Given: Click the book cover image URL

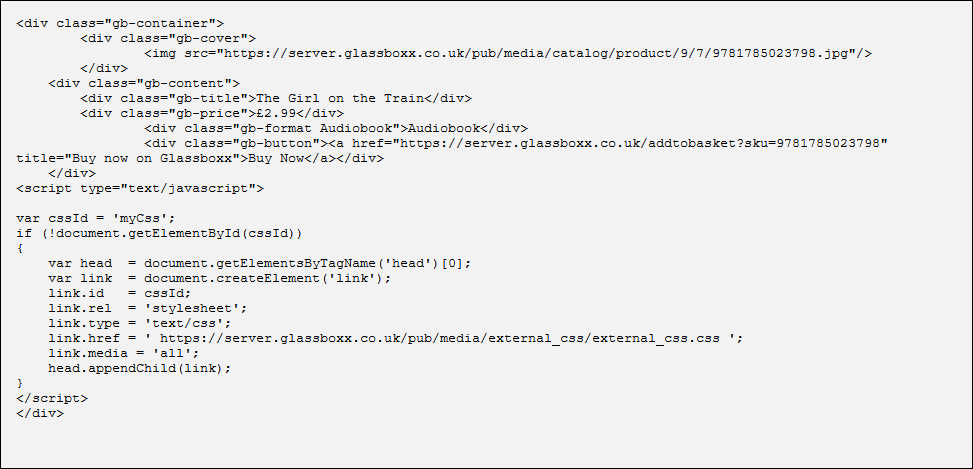Looking at the screenshot, I should click(x=537, y=52).
